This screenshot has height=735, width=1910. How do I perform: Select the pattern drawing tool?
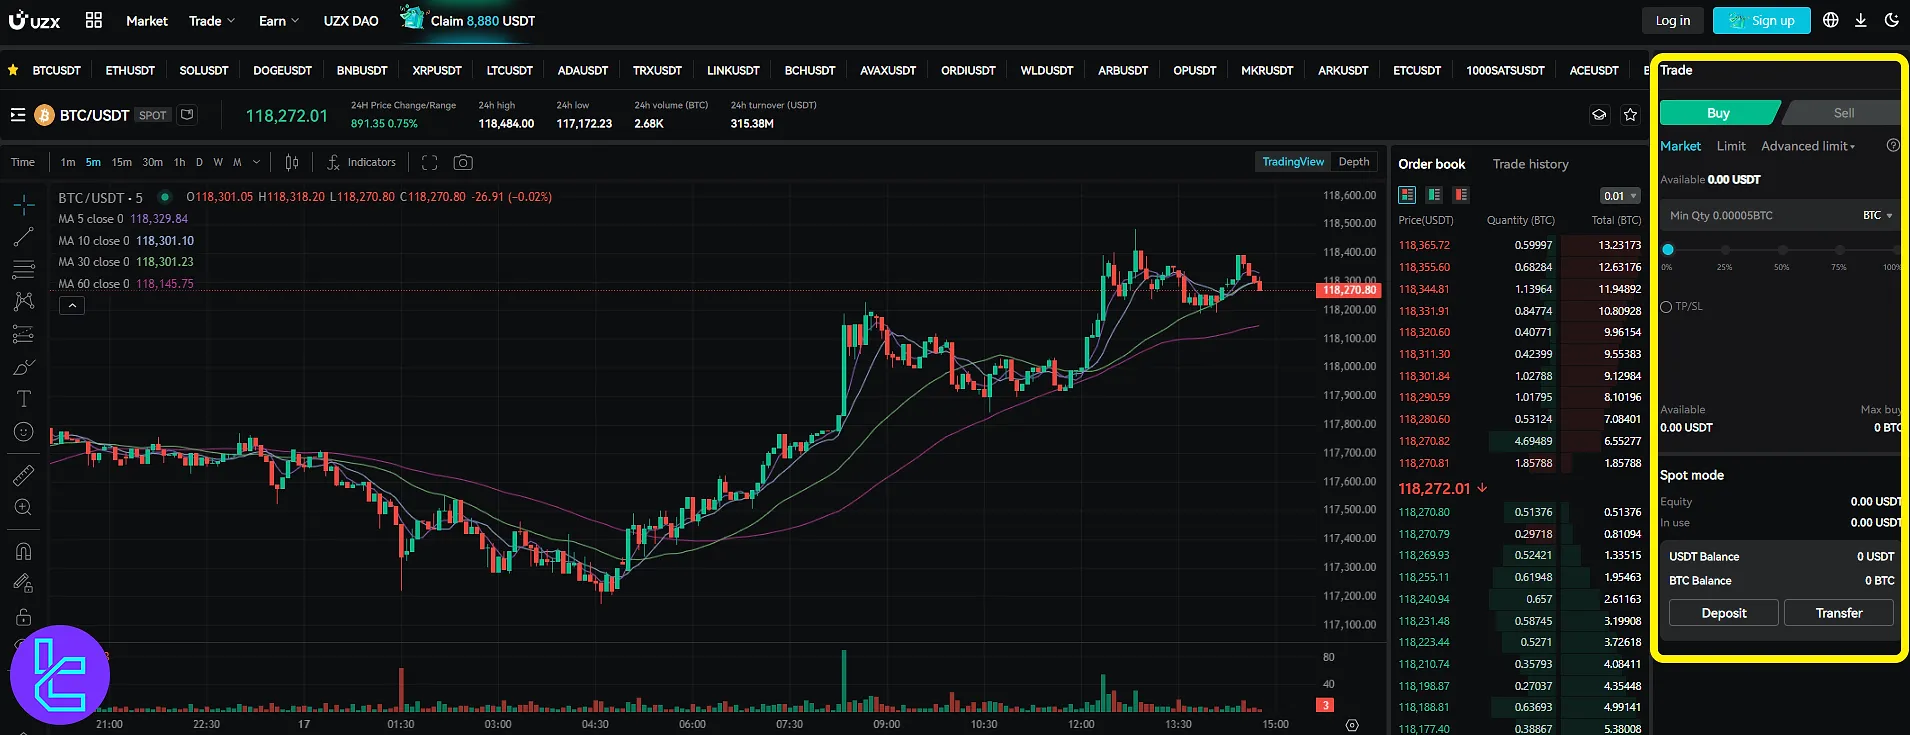pyautogui.click(x=24, y=301)
